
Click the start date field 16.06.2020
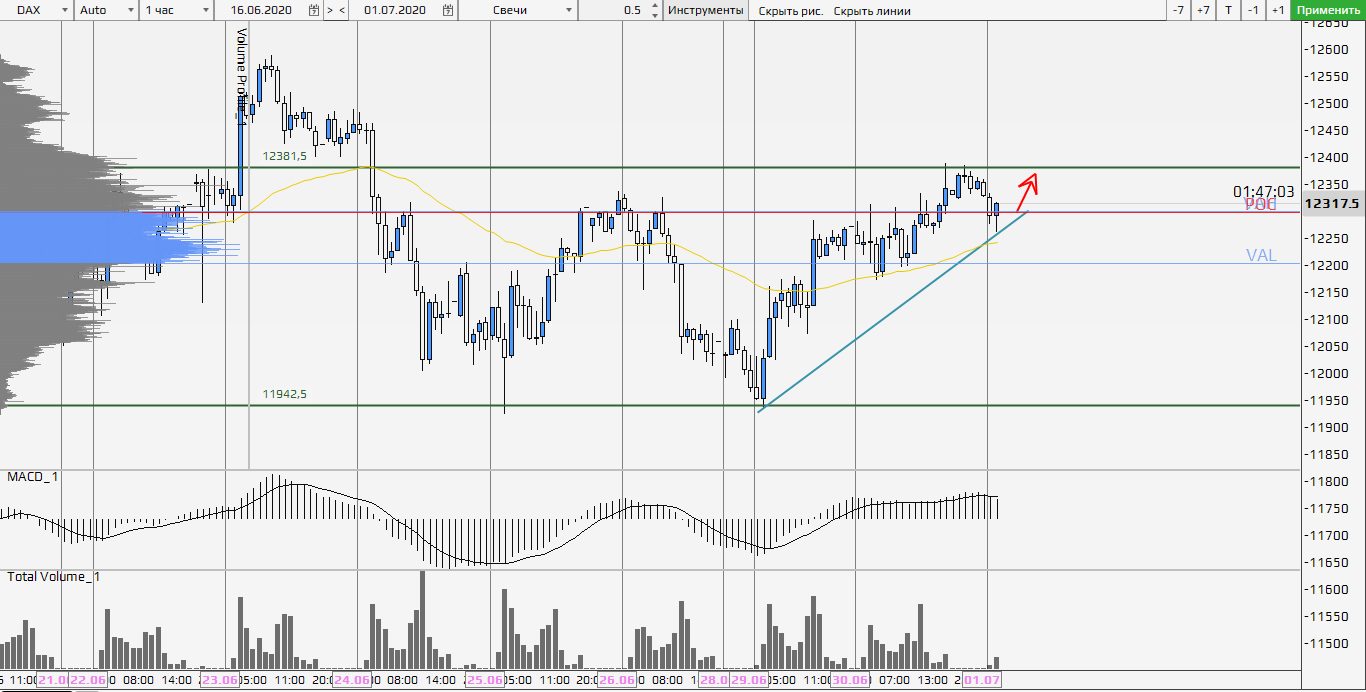pos(263,10)
